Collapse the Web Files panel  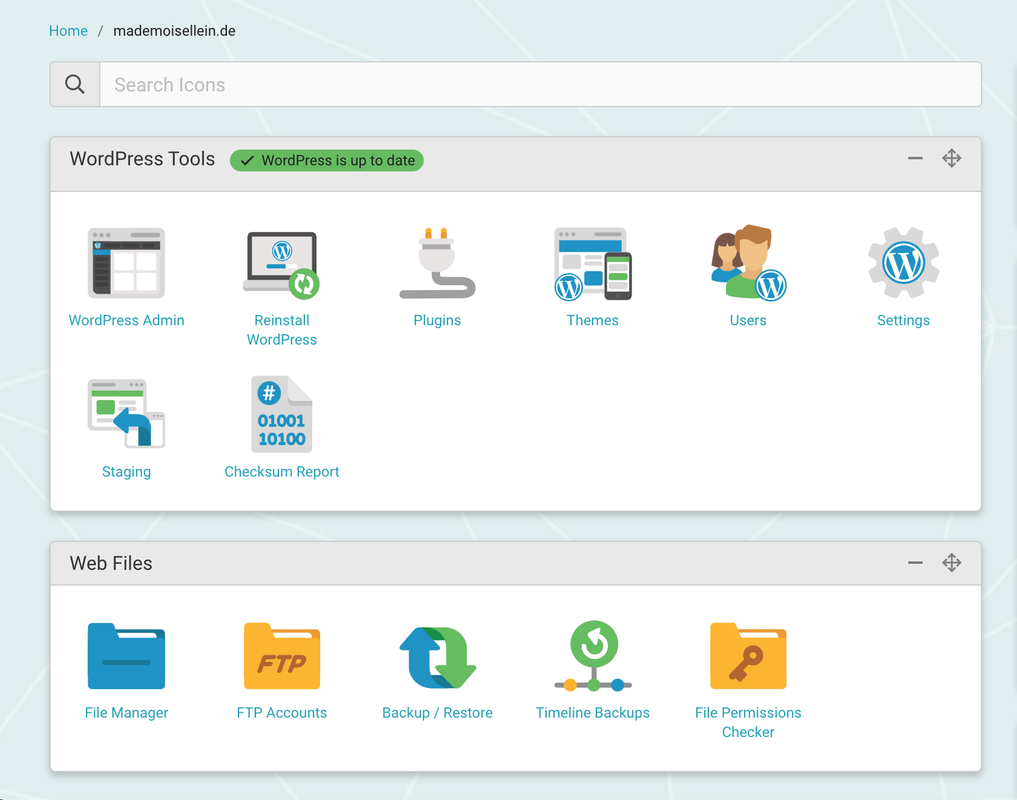[915, 563]
